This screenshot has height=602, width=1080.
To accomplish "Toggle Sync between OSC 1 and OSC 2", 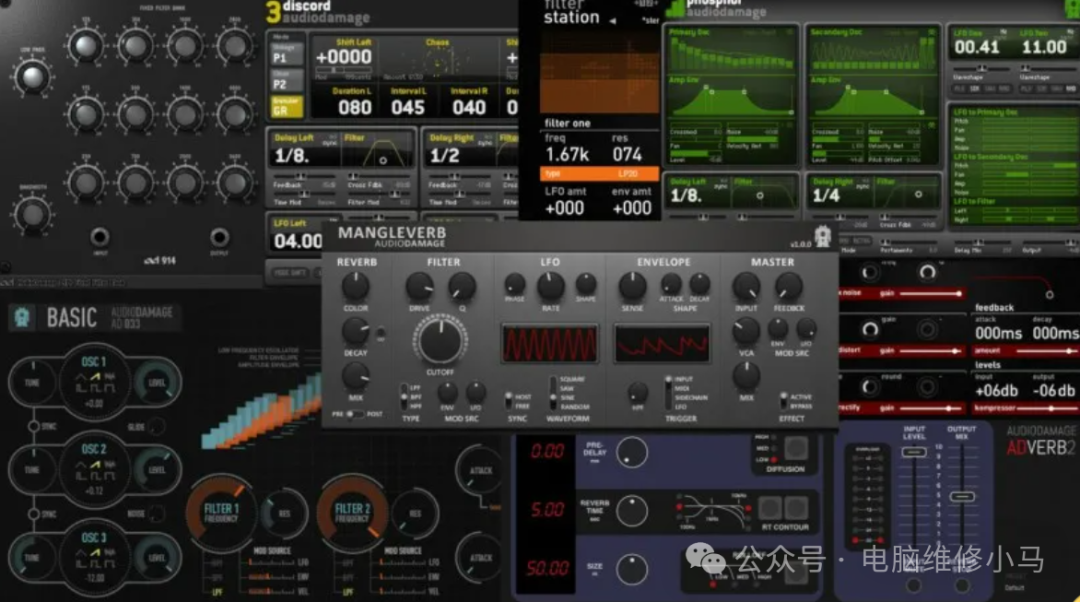I will pyautogui.click(x=33, y=426).
